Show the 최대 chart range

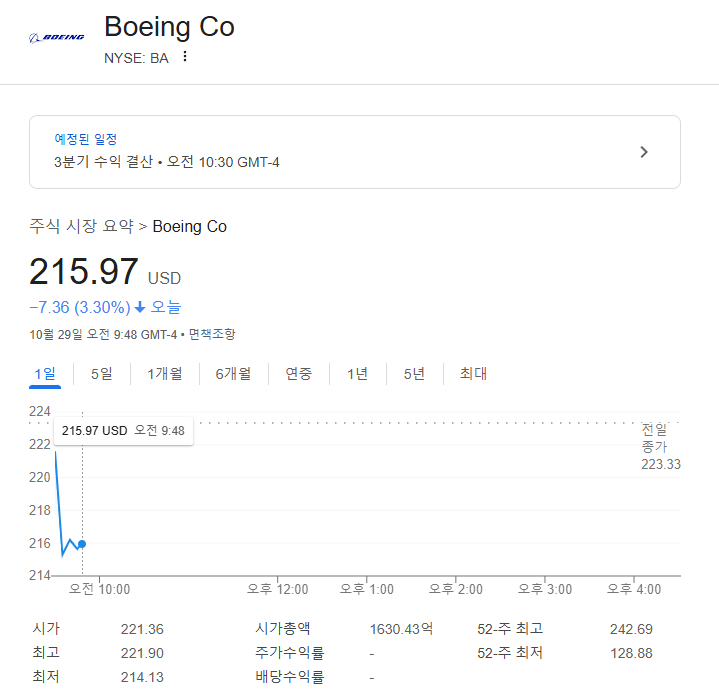pyautogui.click(x=473, y=374)
